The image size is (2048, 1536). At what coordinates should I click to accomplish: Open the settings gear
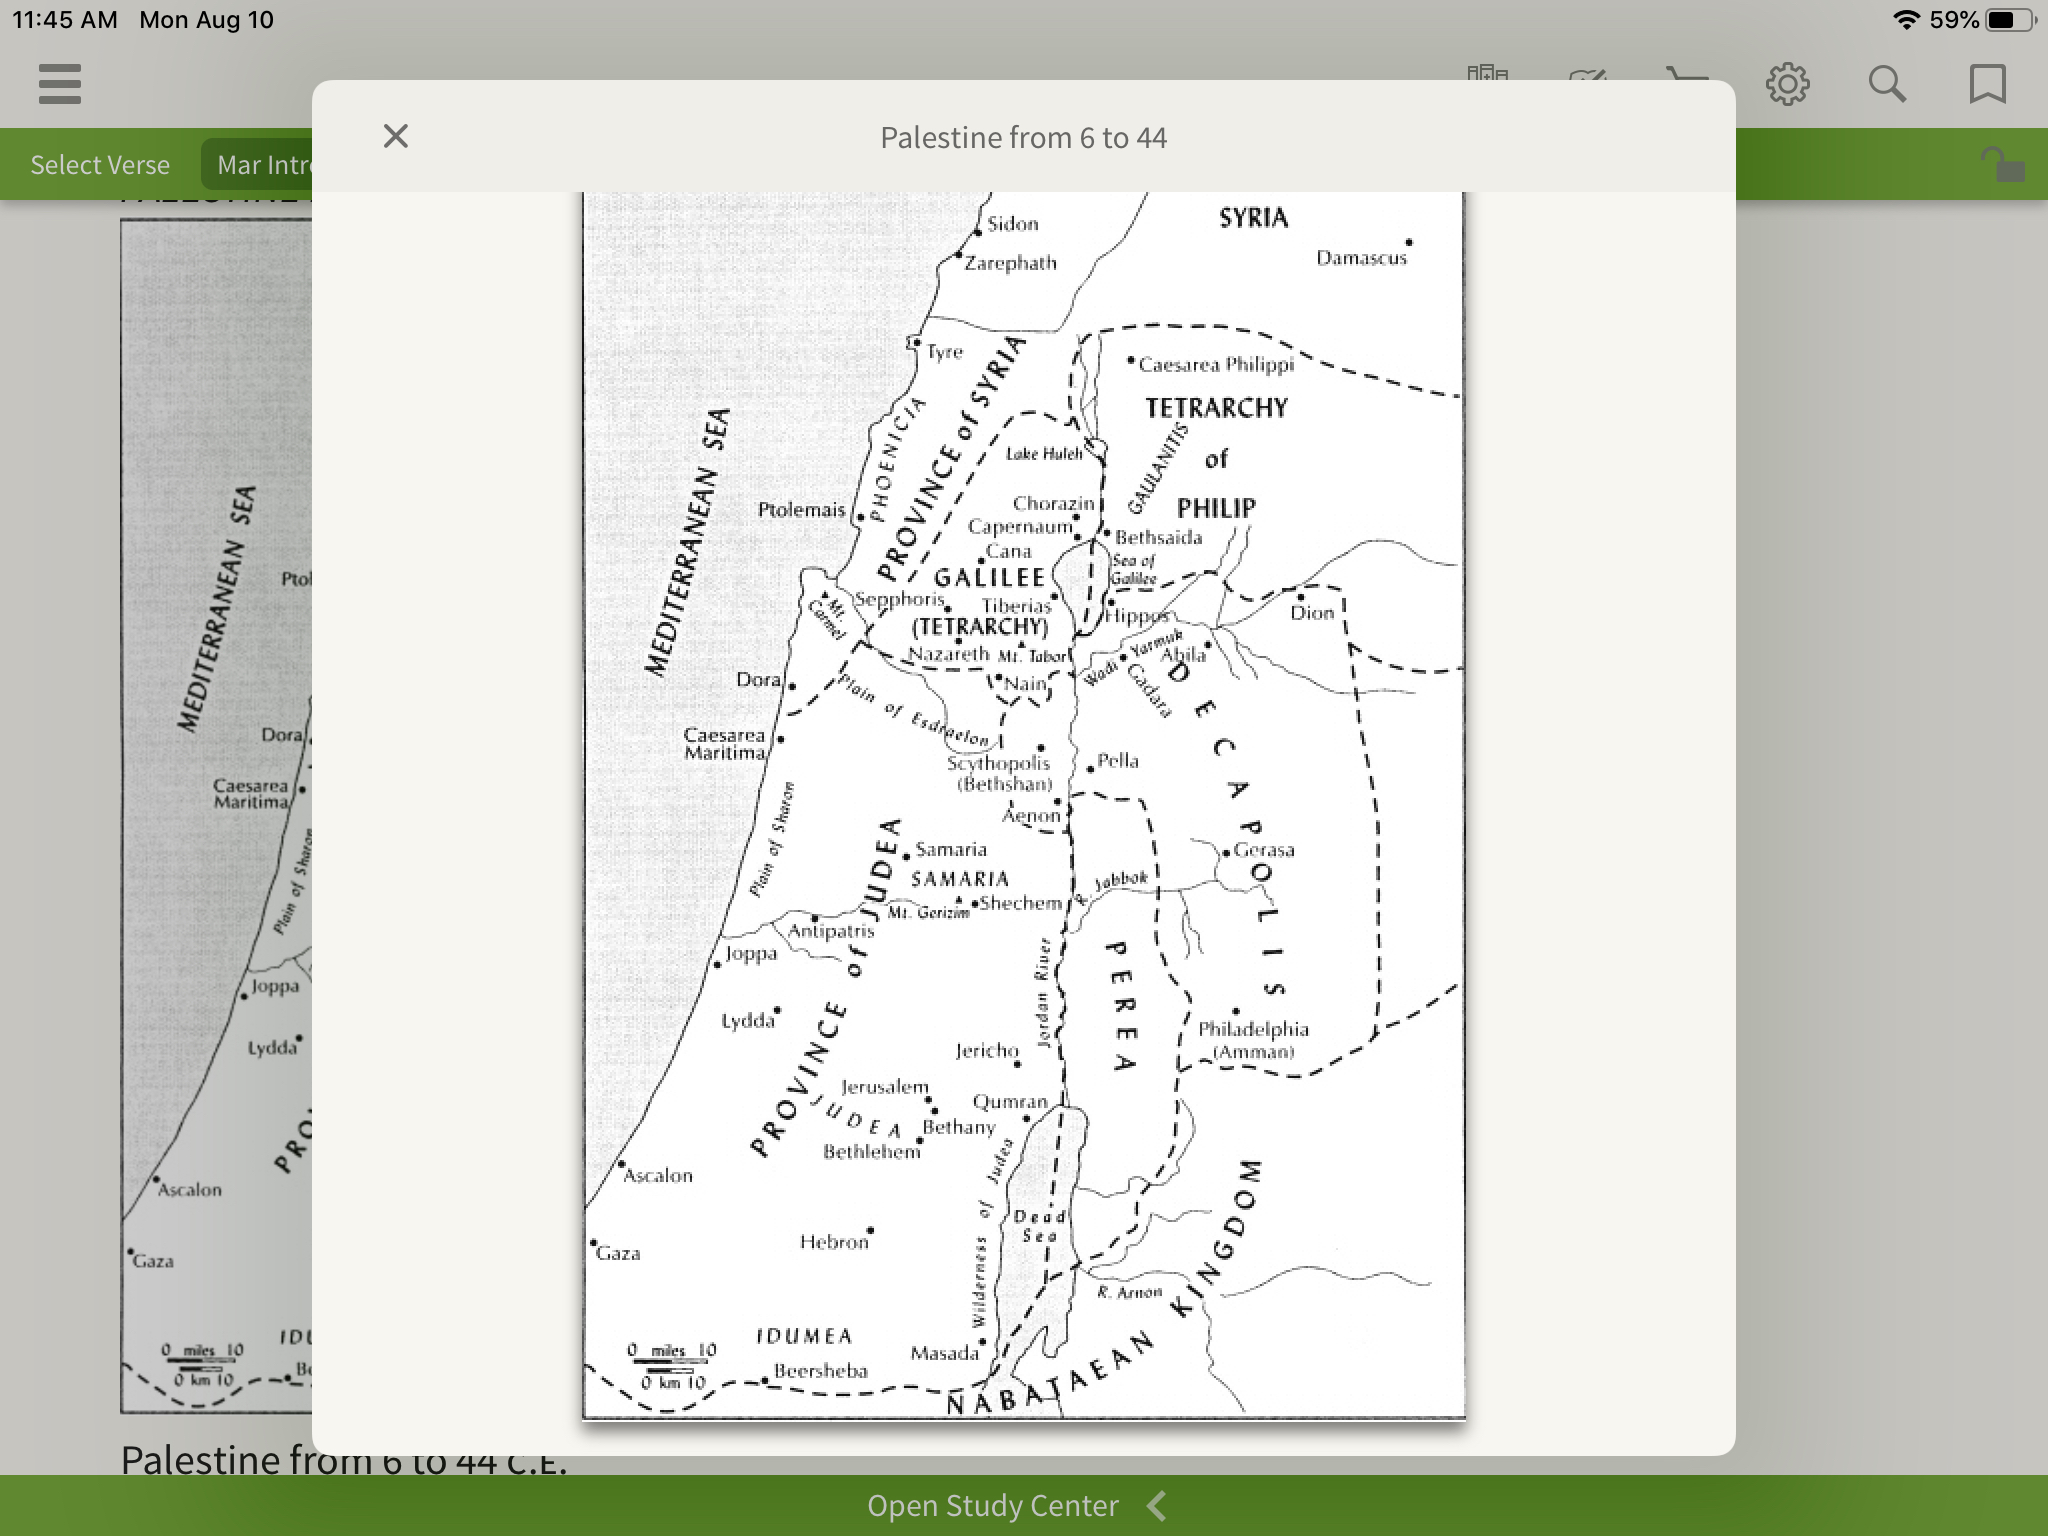coord(1787,84)
